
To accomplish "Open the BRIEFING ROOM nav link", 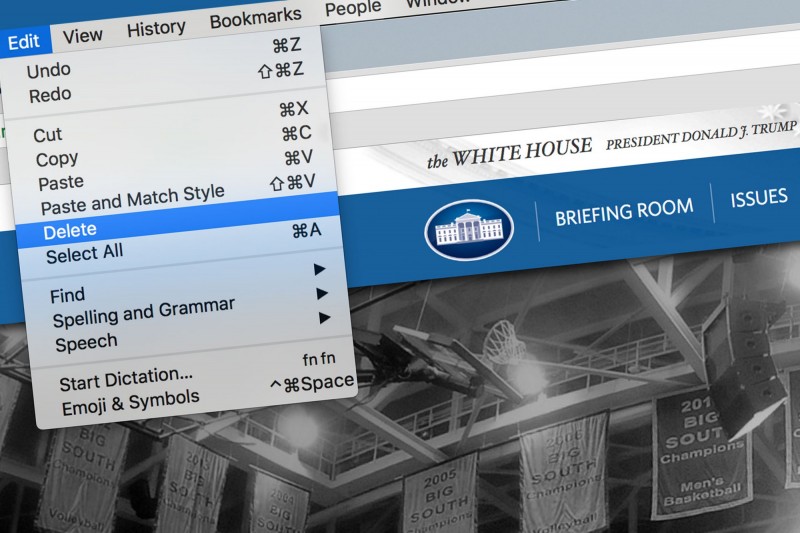I will [624, 212].
